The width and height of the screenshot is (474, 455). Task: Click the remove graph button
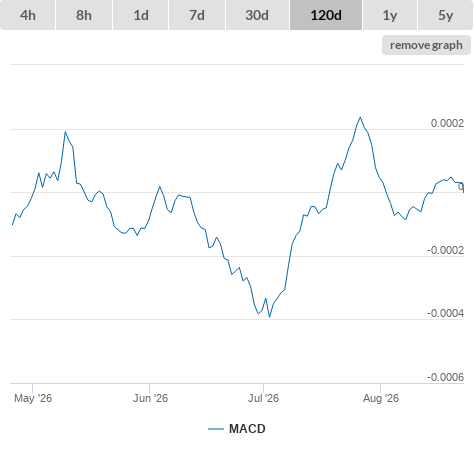(426, 45)
